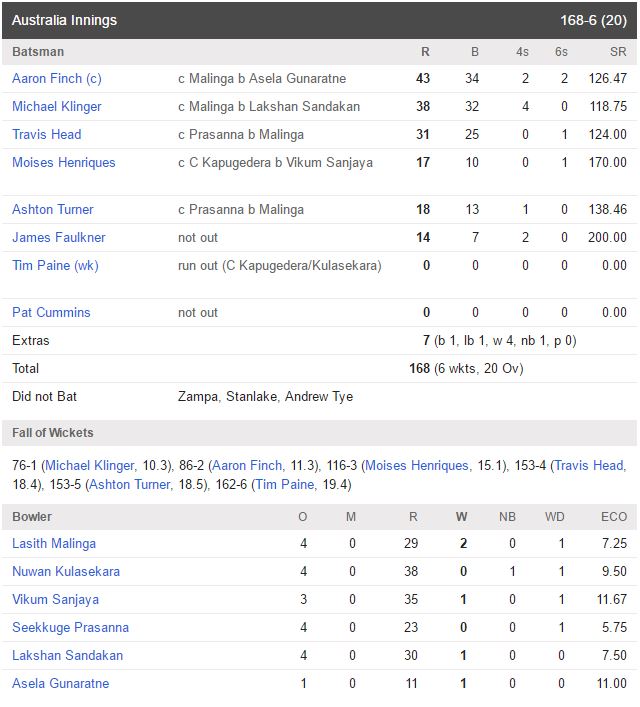
Task: Click James Faulkner batsman name
Action: click(59, 237)
